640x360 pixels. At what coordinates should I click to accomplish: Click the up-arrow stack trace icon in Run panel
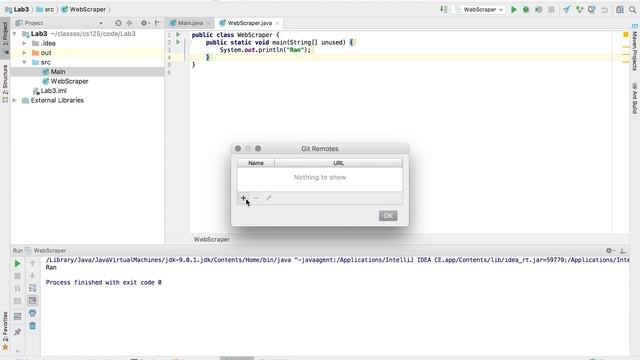33,264
